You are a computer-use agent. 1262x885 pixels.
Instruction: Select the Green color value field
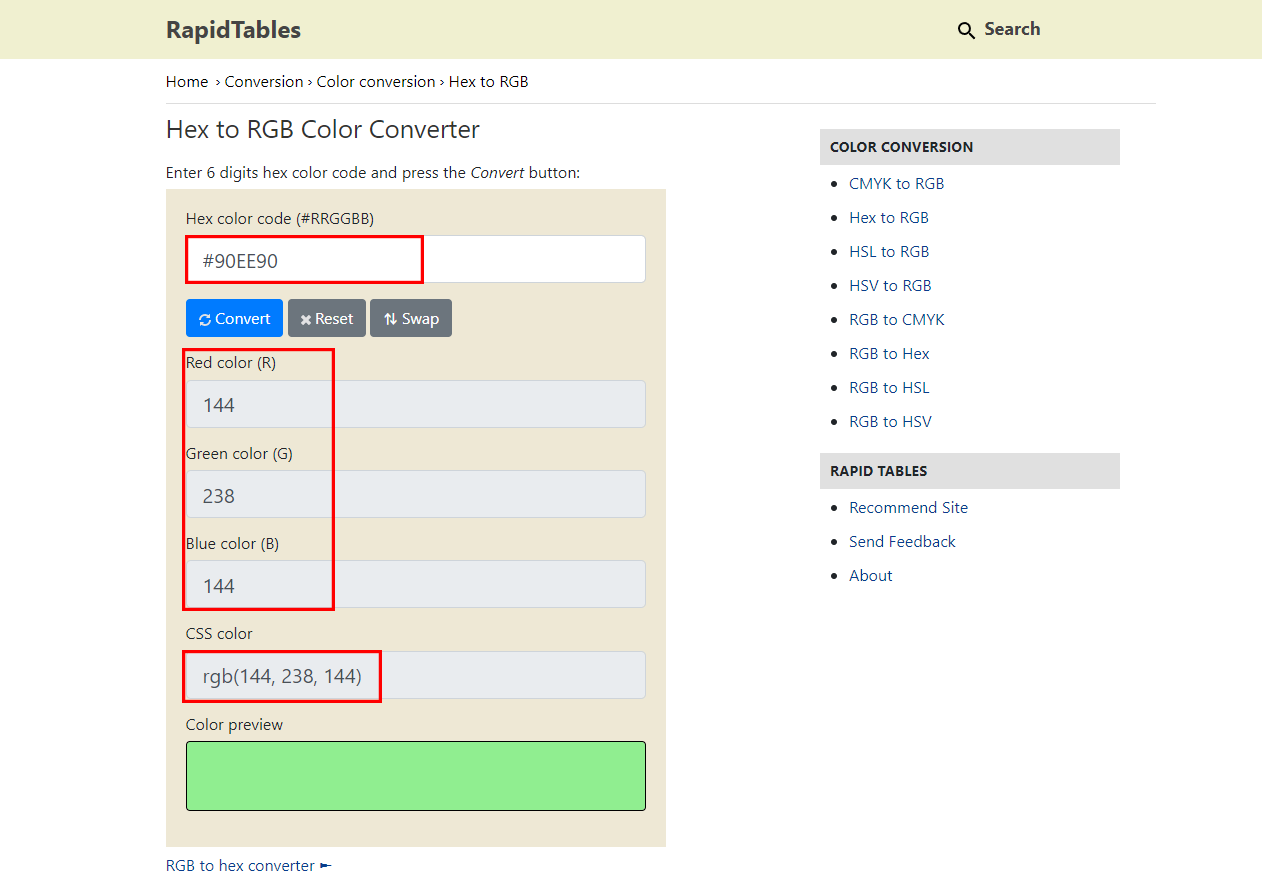[415, 495]
